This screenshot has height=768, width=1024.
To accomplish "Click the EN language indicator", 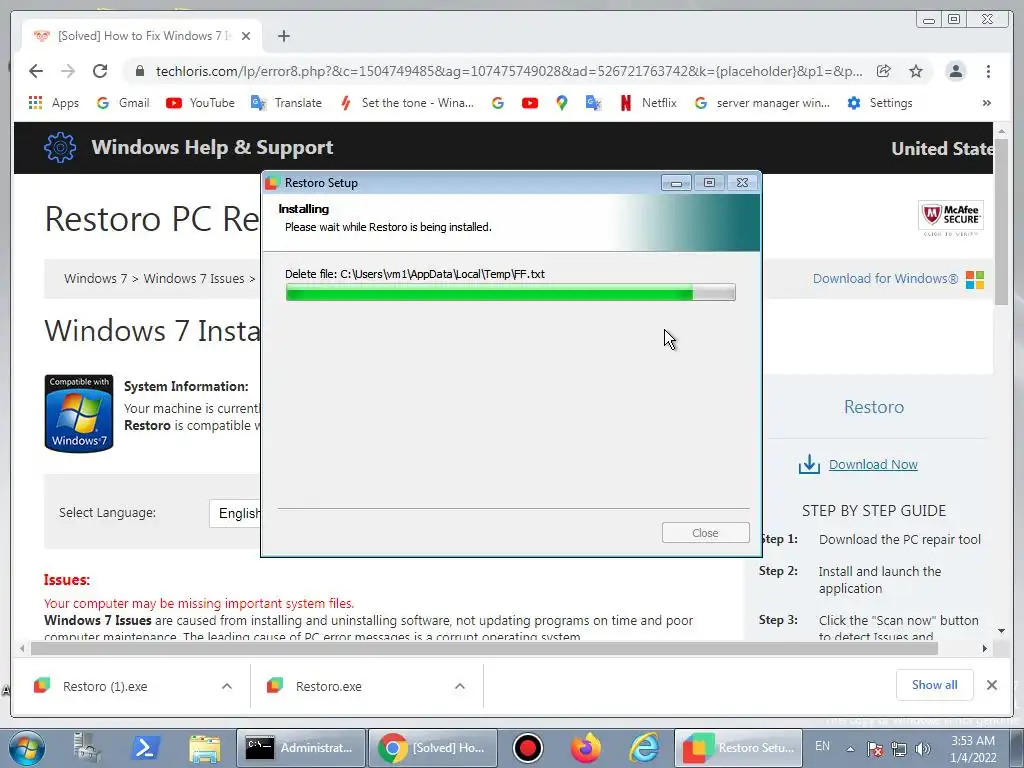I will 822,746.
